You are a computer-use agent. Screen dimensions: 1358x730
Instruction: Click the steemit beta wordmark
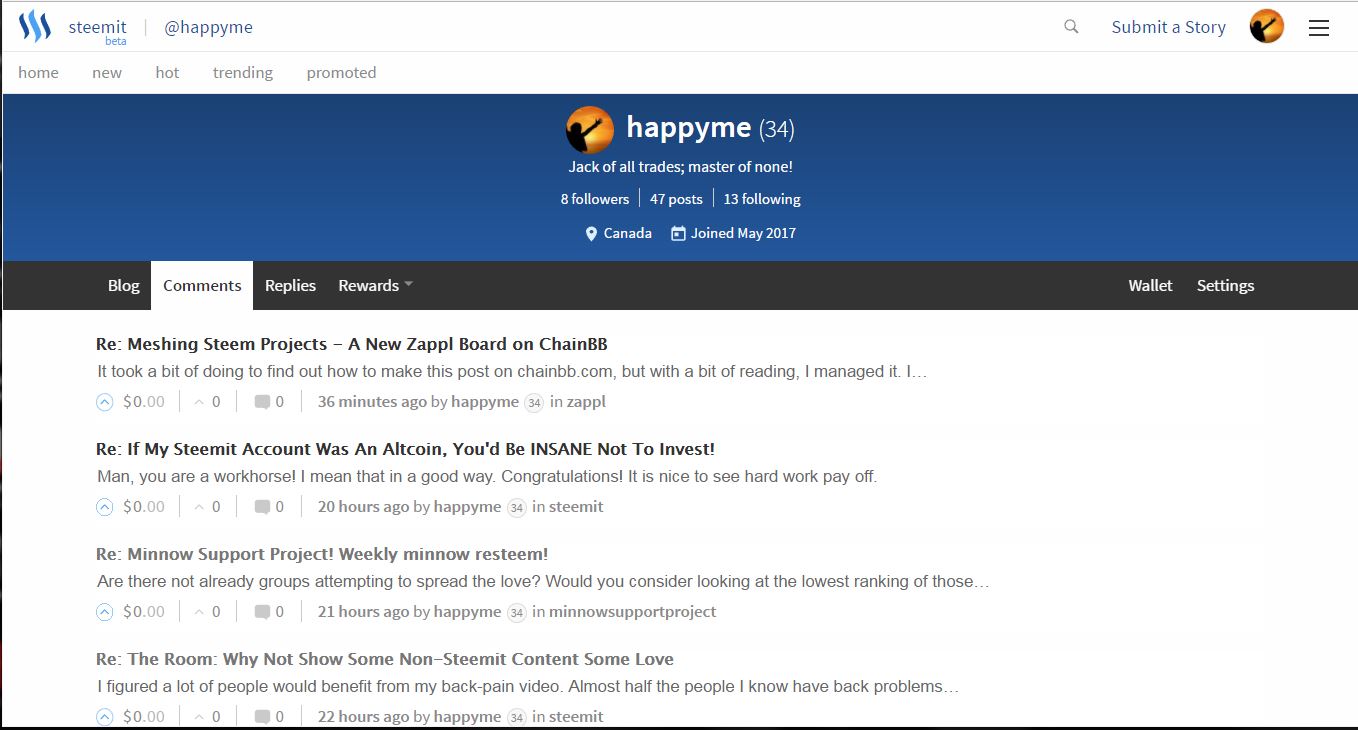pos(97,30)
